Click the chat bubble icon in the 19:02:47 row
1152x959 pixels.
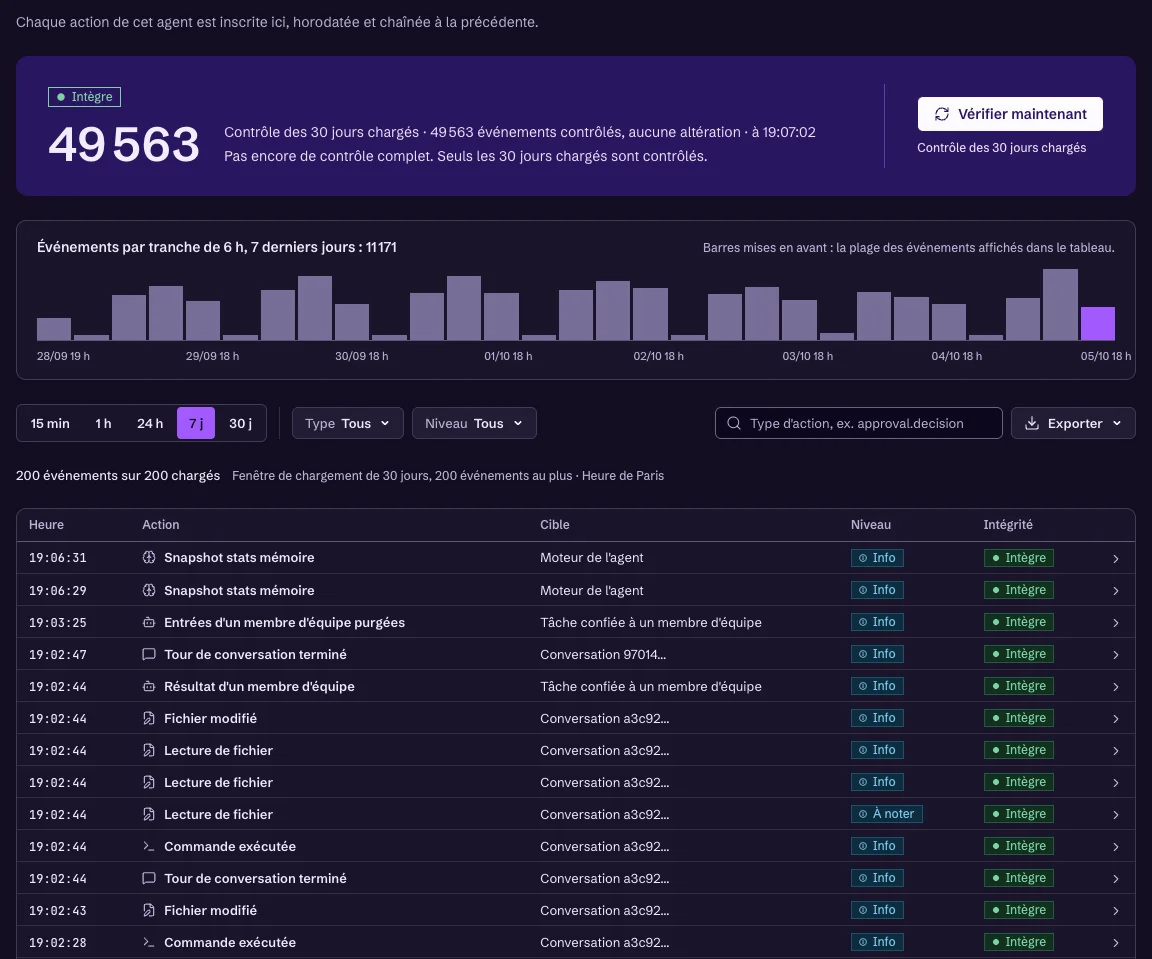[148, 654]
